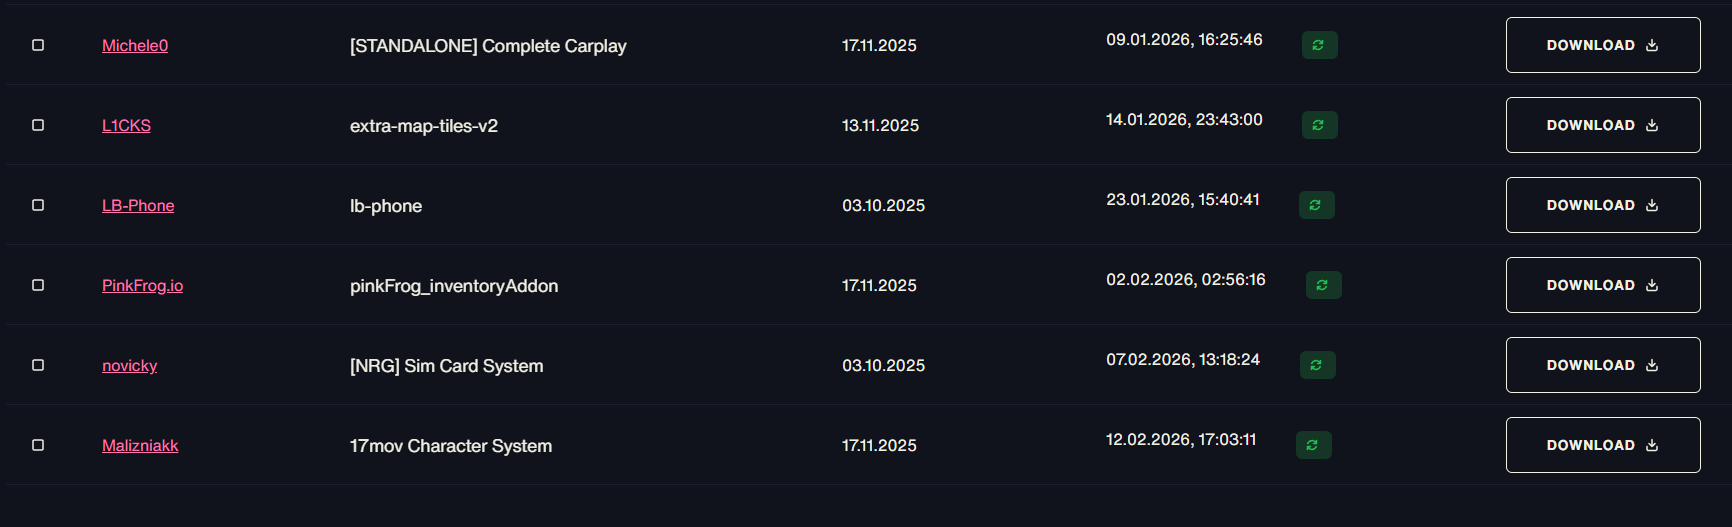The image size is (1732, 527).
Task: Click refresh icon for pinkFrog_inventoryAddon
Action: [1323, 285]
